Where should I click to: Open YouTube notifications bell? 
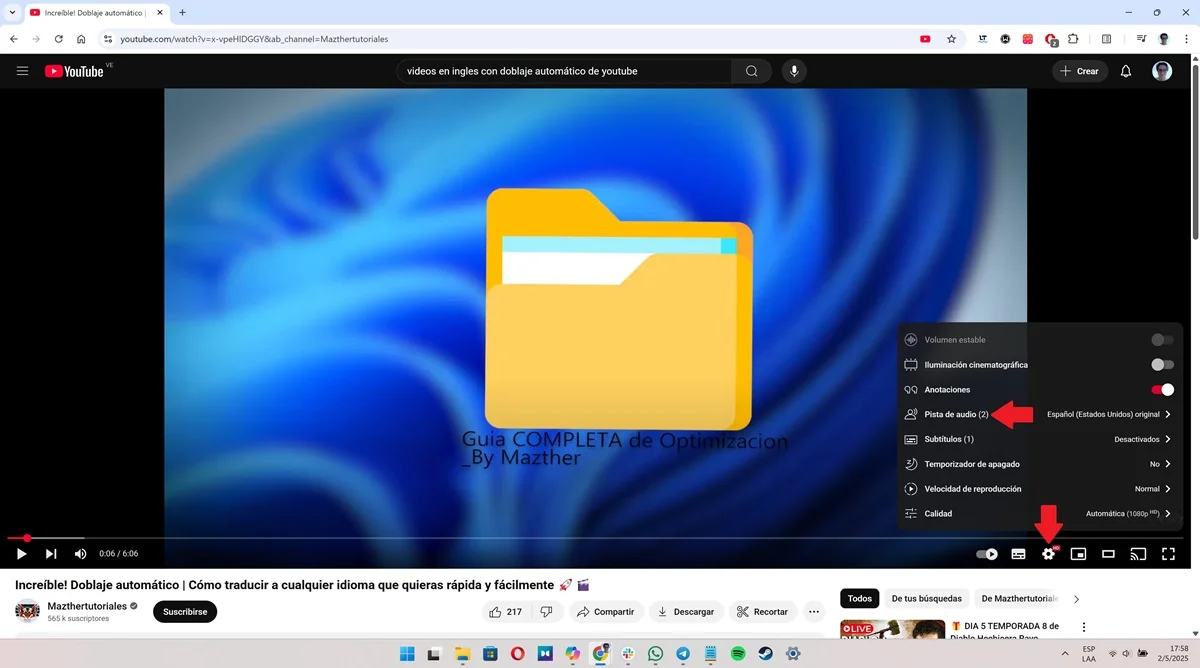coord(1126,71)
